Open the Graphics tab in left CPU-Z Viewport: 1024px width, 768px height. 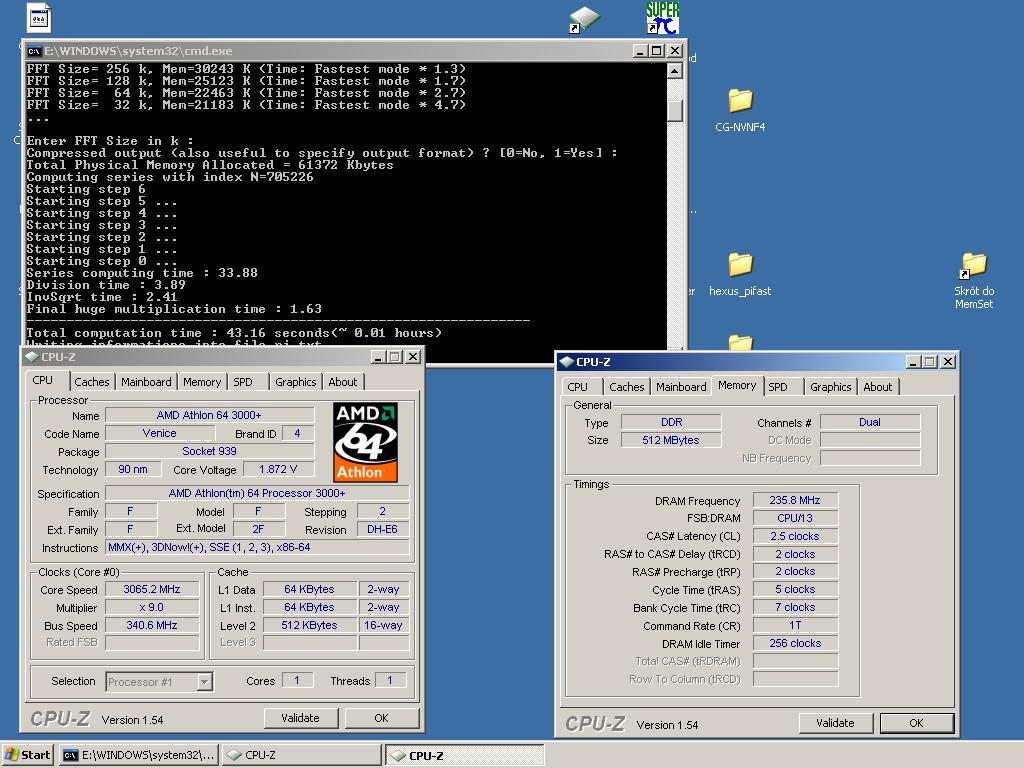[295, 382]
